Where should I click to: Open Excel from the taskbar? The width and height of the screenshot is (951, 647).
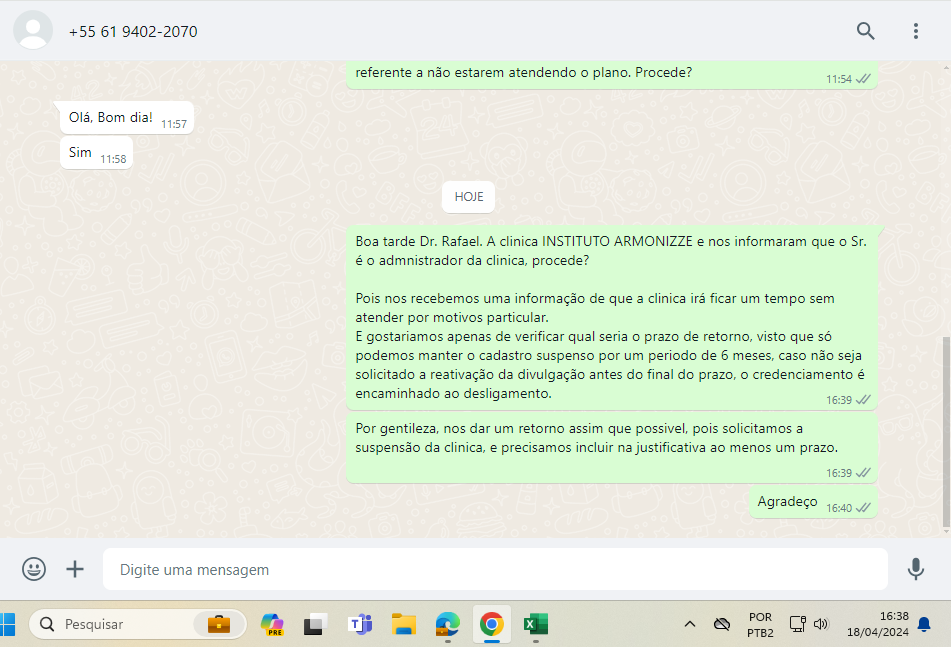pyautogui.click(x=536, y=624)
